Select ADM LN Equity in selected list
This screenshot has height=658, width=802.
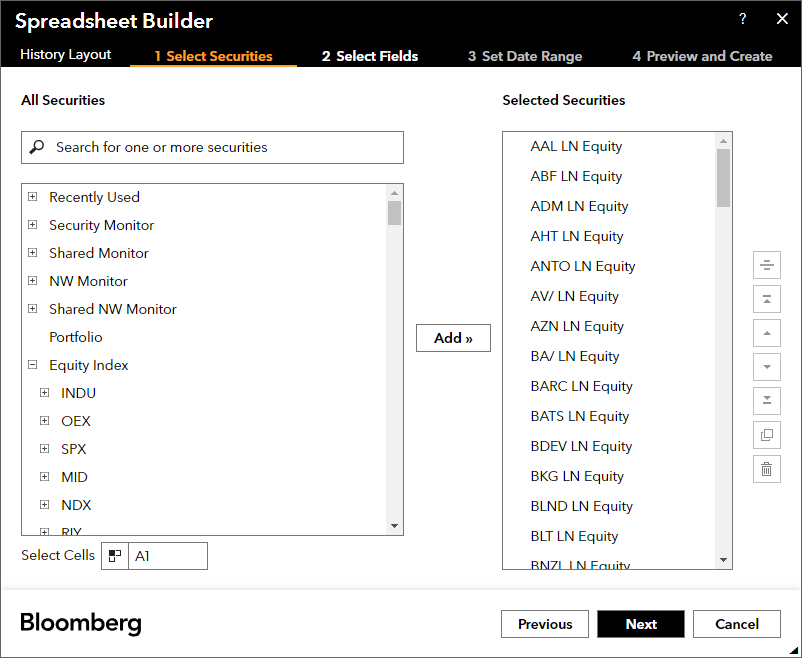[579, 206]
